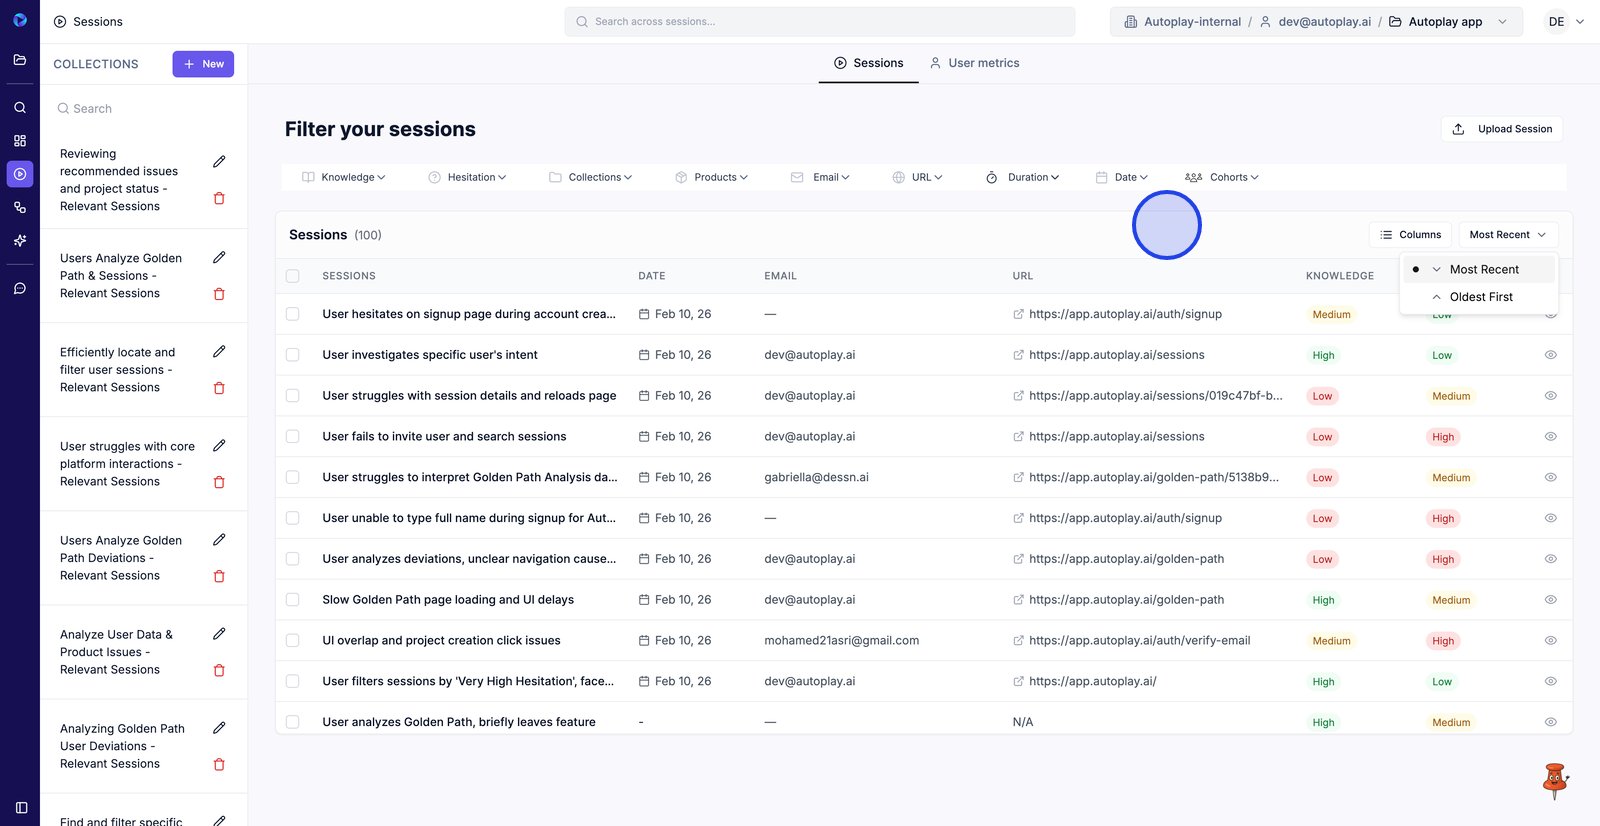Screen dimensions: 1600x826
Task: Choose 'Oldest First' sort option
Action: (1480, 297)
